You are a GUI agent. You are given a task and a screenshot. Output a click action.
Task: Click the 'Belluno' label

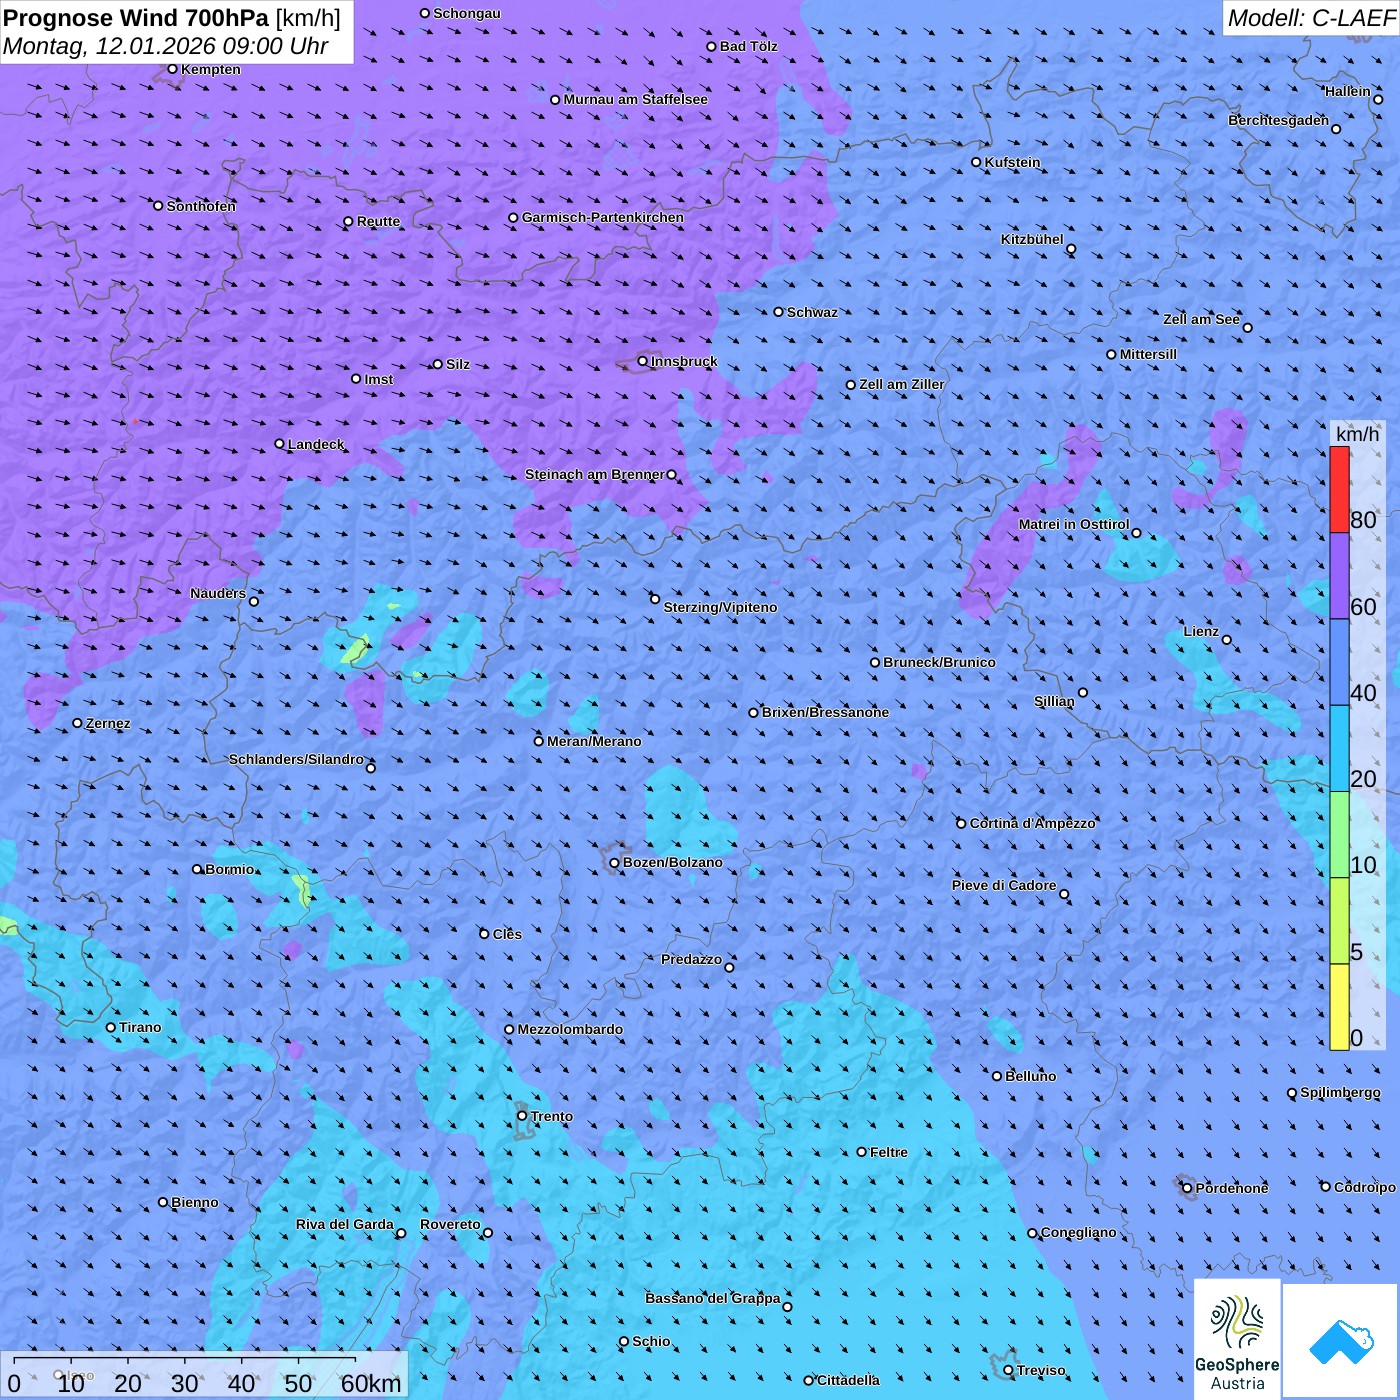click(x=1031, y=1076)
